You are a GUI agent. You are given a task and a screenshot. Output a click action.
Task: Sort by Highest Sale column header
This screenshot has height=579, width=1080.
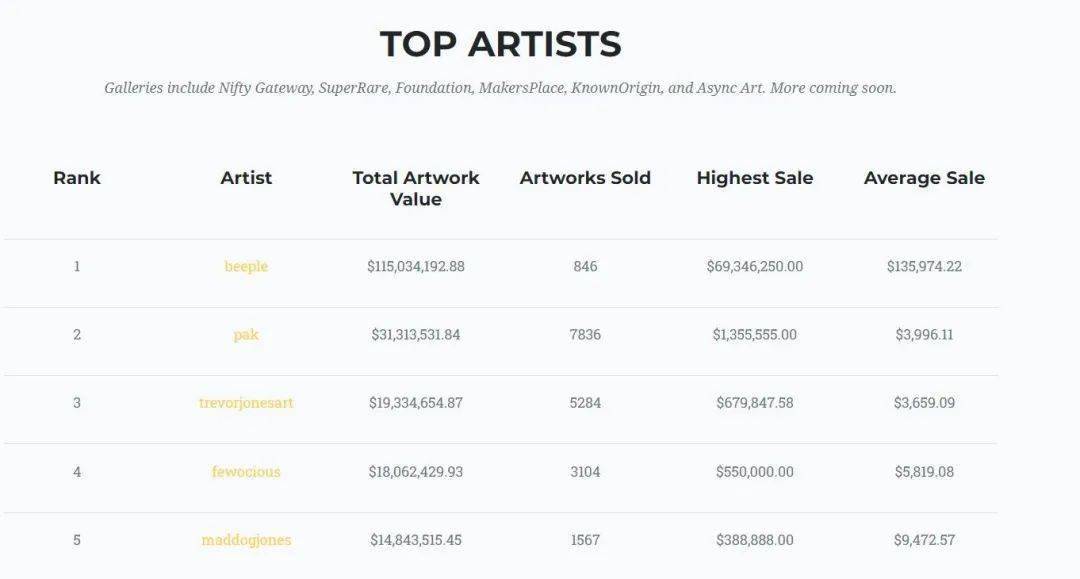tap(755, 178)
